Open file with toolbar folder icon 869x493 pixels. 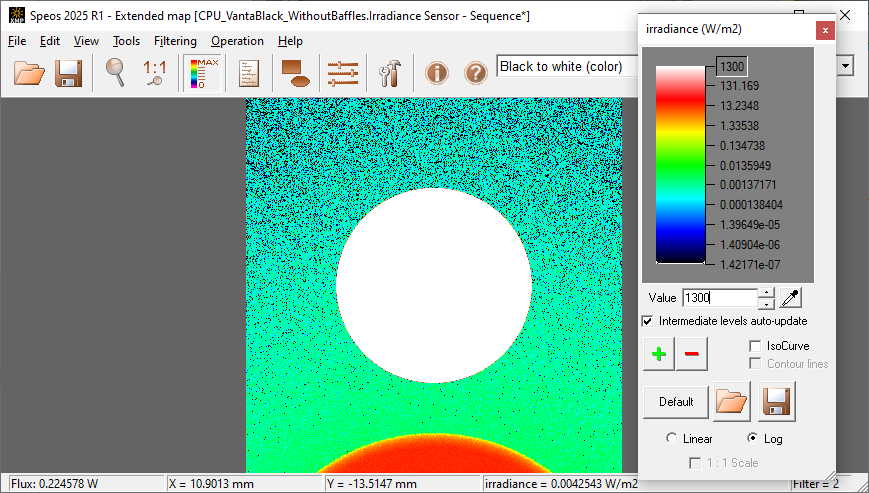(29, 73)
